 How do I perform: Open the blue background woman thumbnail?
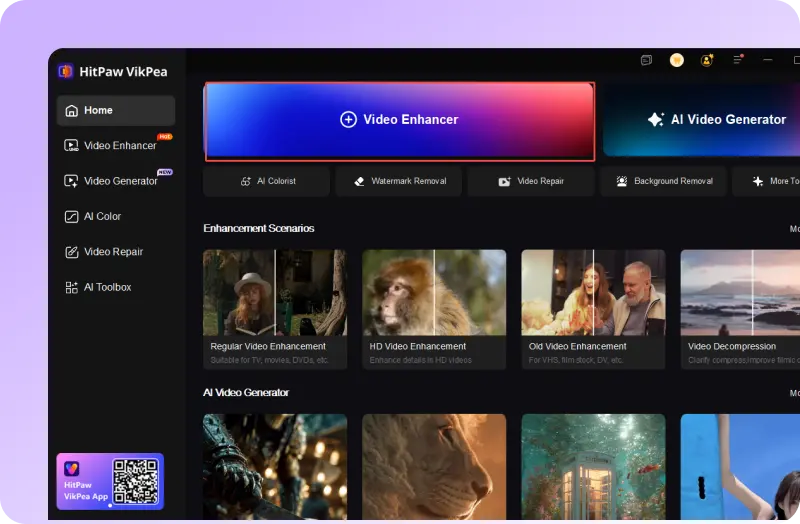pyautogui.click(x=740, y=467)
